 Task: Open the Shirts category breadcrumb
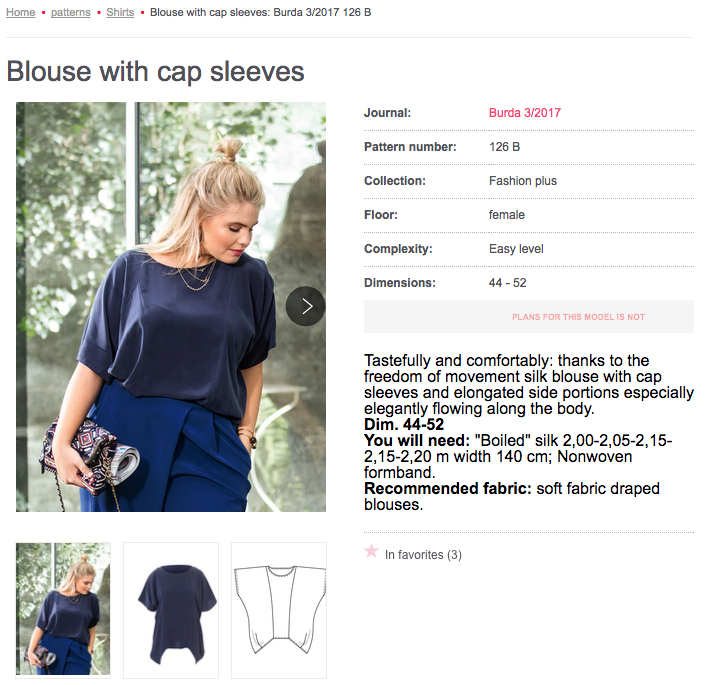point(120,12)
